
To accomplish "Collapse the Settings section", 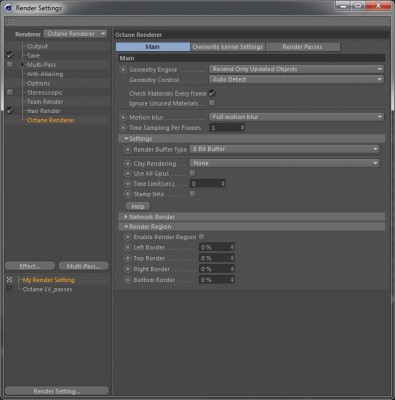I will pos(126,138).
